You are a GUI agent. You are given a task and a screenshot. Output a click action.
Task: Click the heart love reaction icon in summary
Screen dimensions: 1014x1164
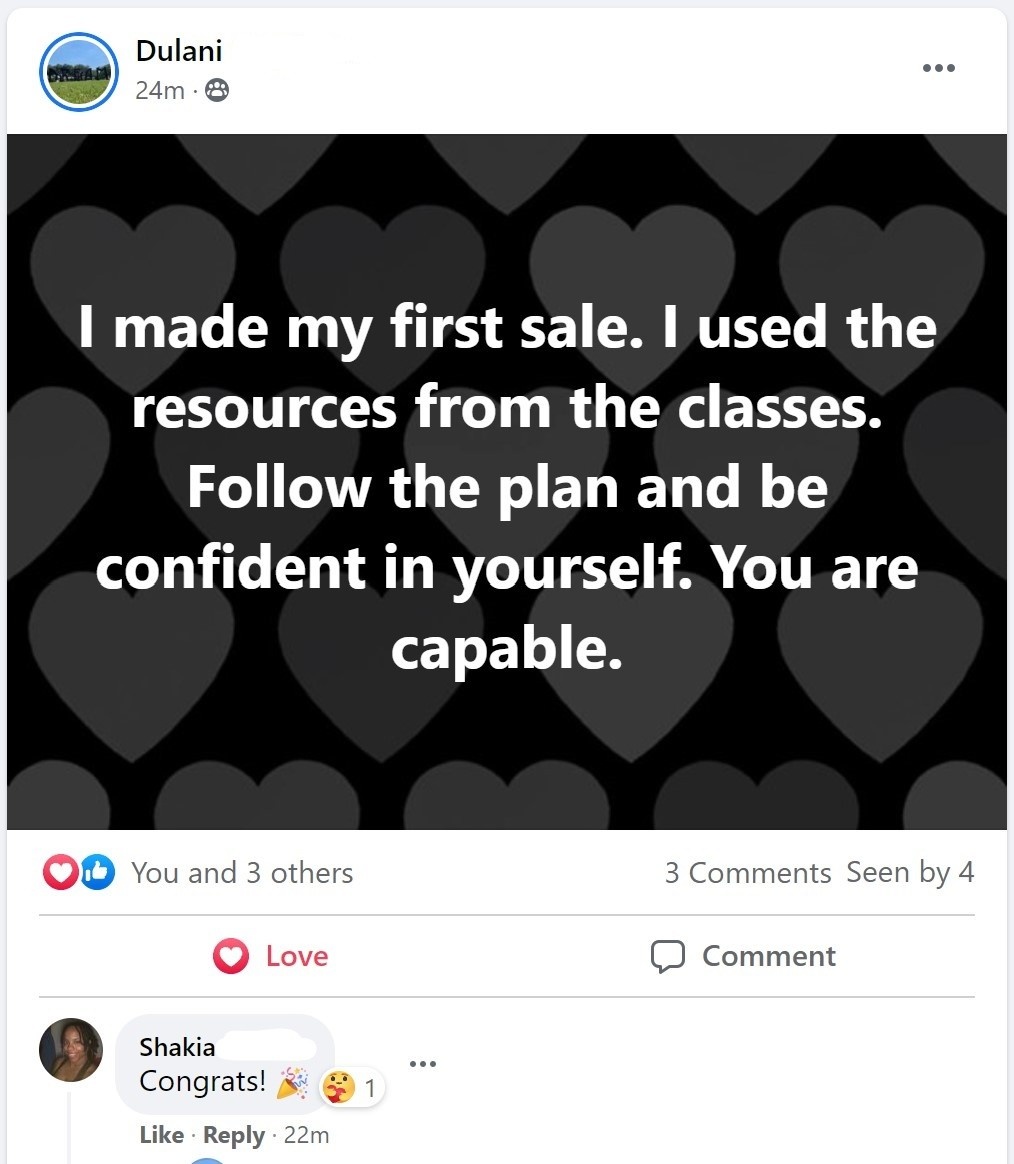[x=59, y=873]
